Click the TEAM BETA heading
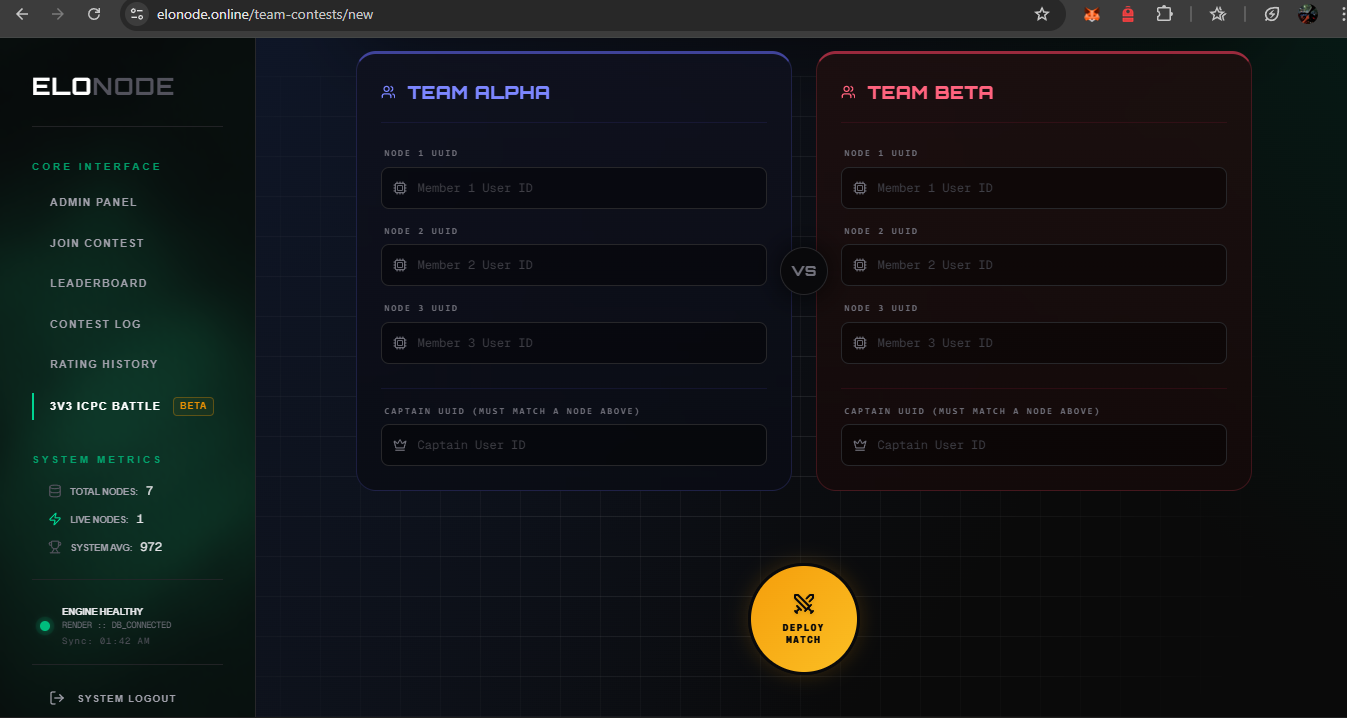This screenshot has width=1347, height=718. coord(931,92)
